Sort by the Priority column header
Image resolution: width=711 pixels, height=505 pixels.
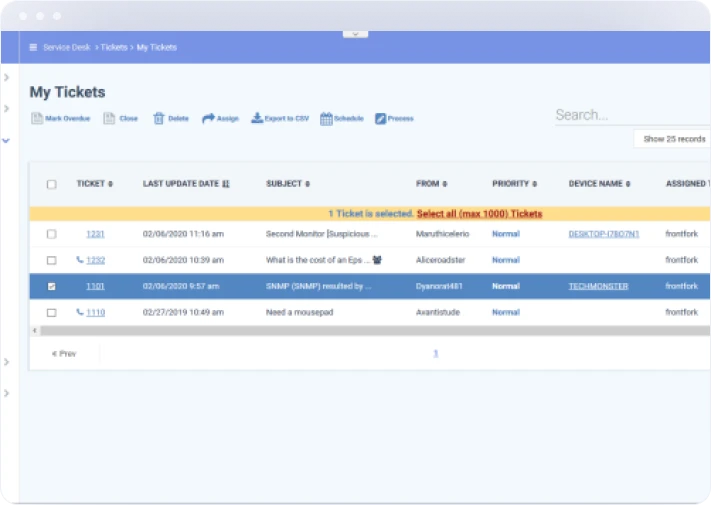click(515, 184)
